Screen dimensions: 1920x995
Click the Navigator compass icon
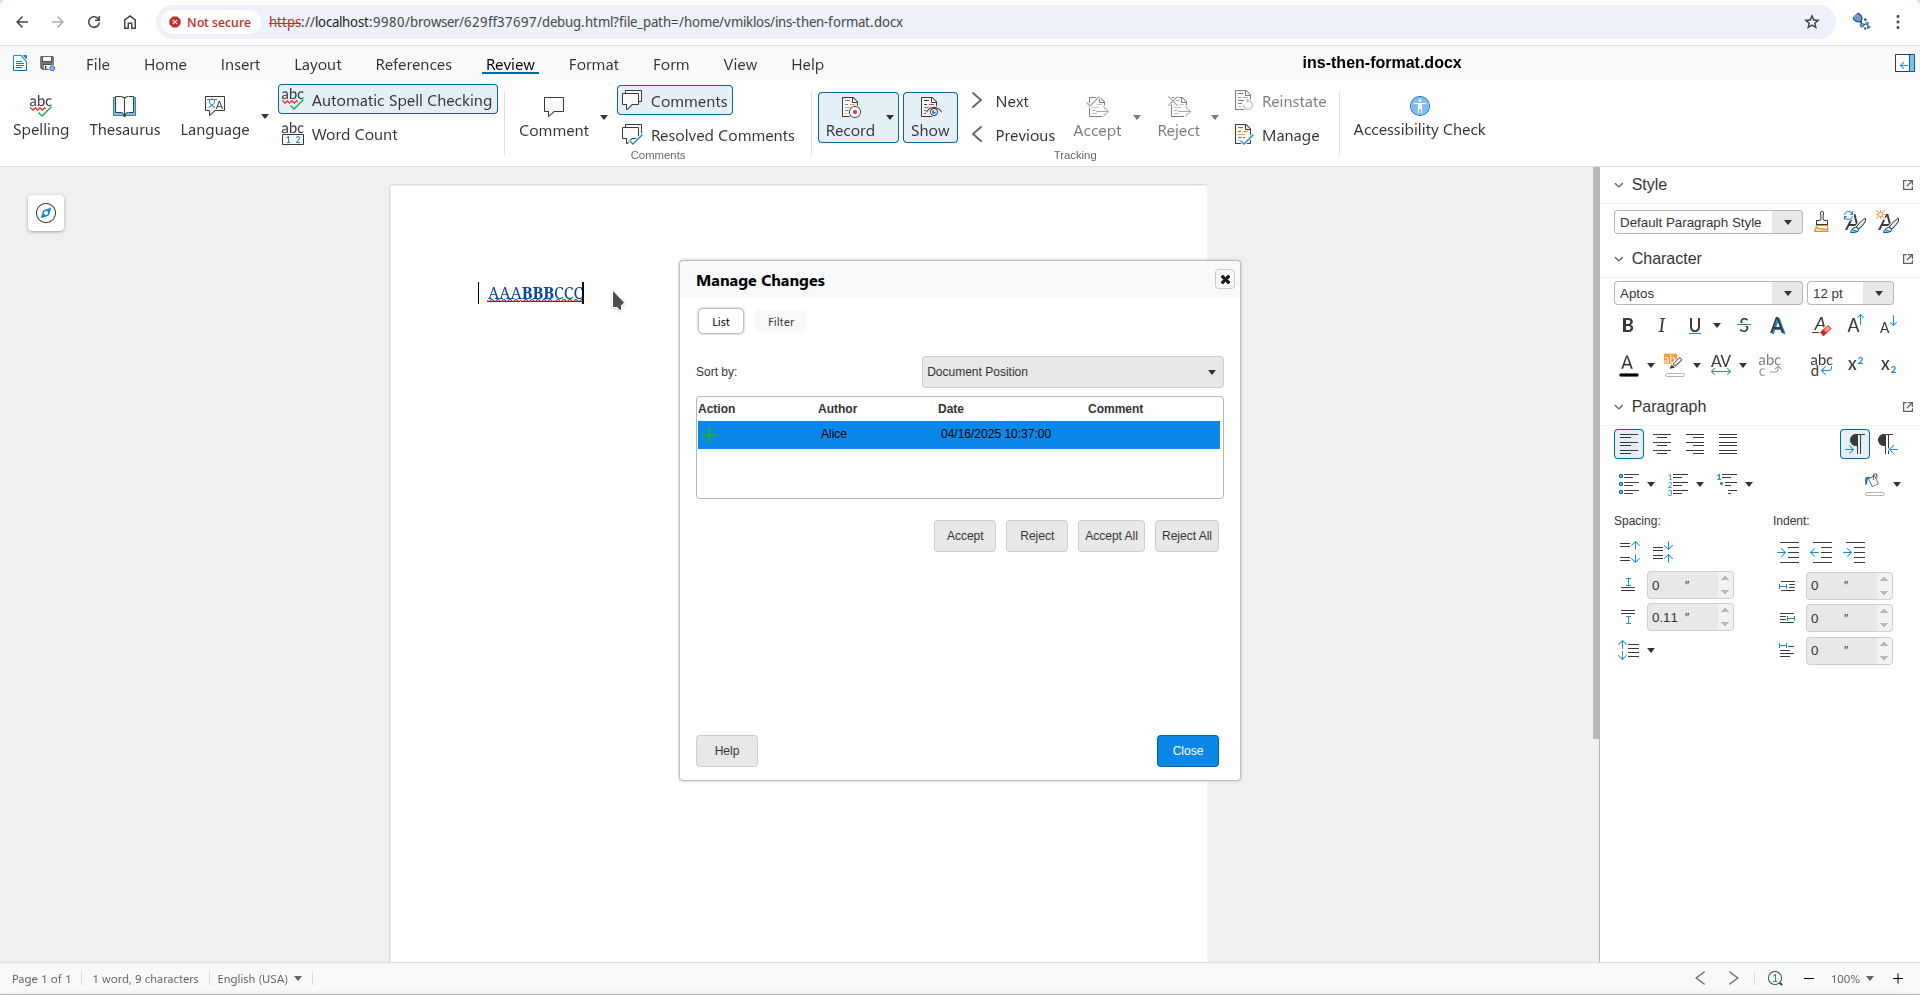(46, 213)
